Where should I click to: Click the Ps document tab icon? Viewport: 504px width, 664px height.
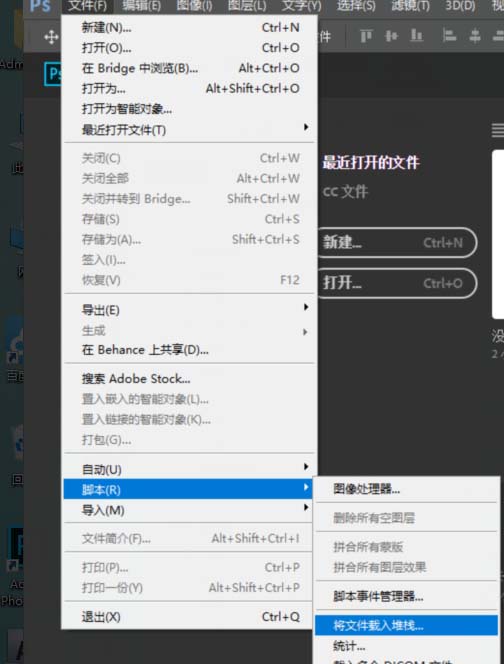pos(53,74)
